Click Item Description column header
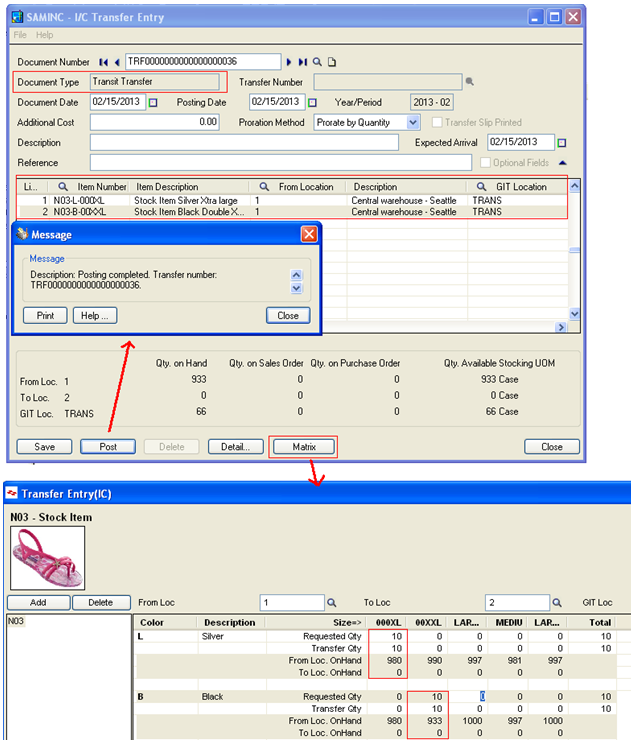Viewport: 631px width, 746px height. click(x=189, y=187)
